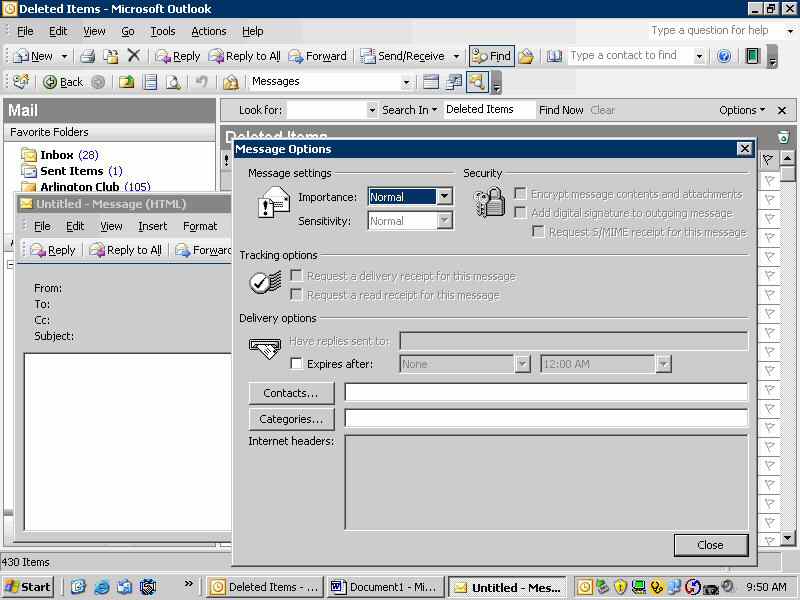Click the Categories text field
This screenshot has height=600, width=800.
point(546,418)
